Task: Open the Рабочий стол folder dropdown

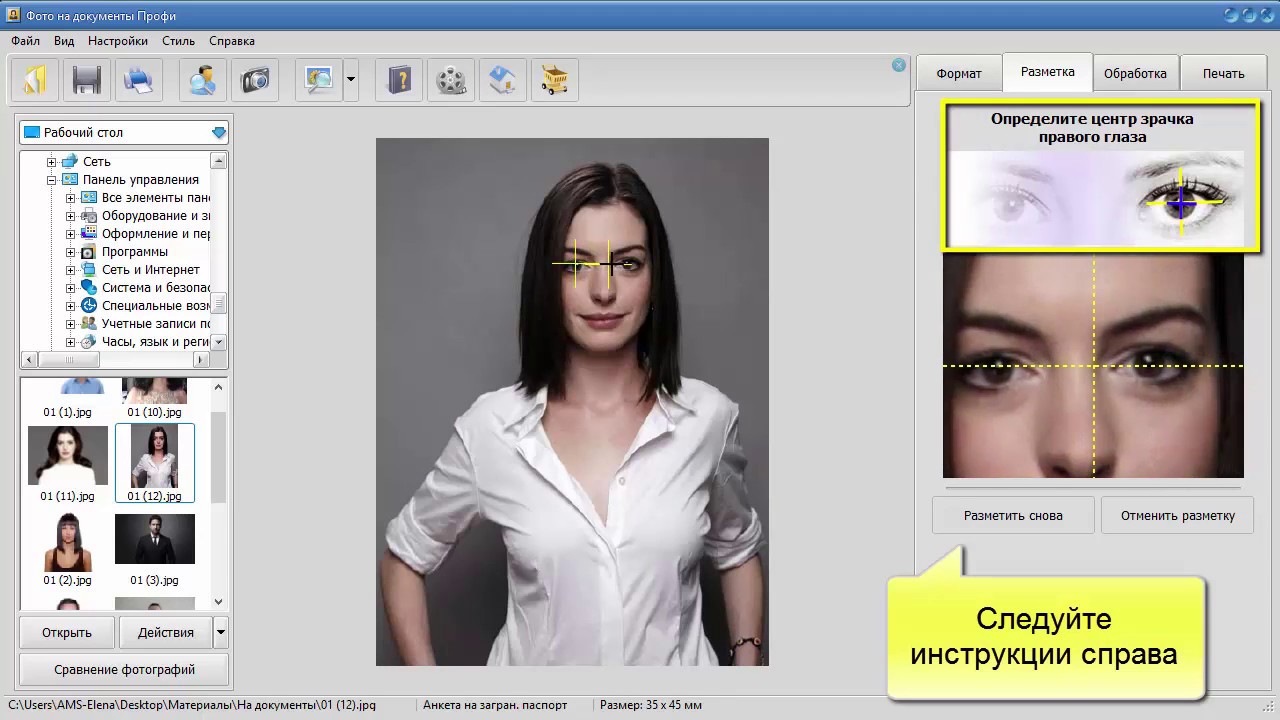Action: pyautogui.click(x=219, y=132)
